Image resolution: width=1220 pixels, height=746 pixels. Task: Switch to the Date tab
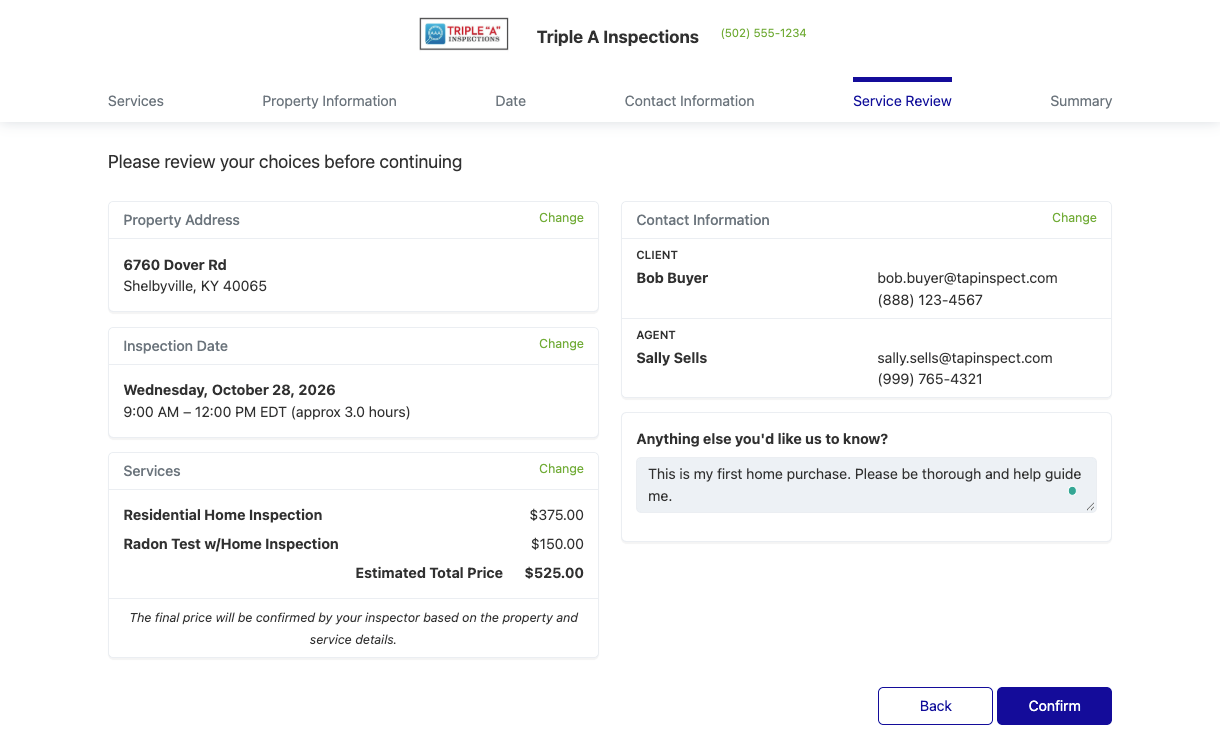tap(510, 101)
